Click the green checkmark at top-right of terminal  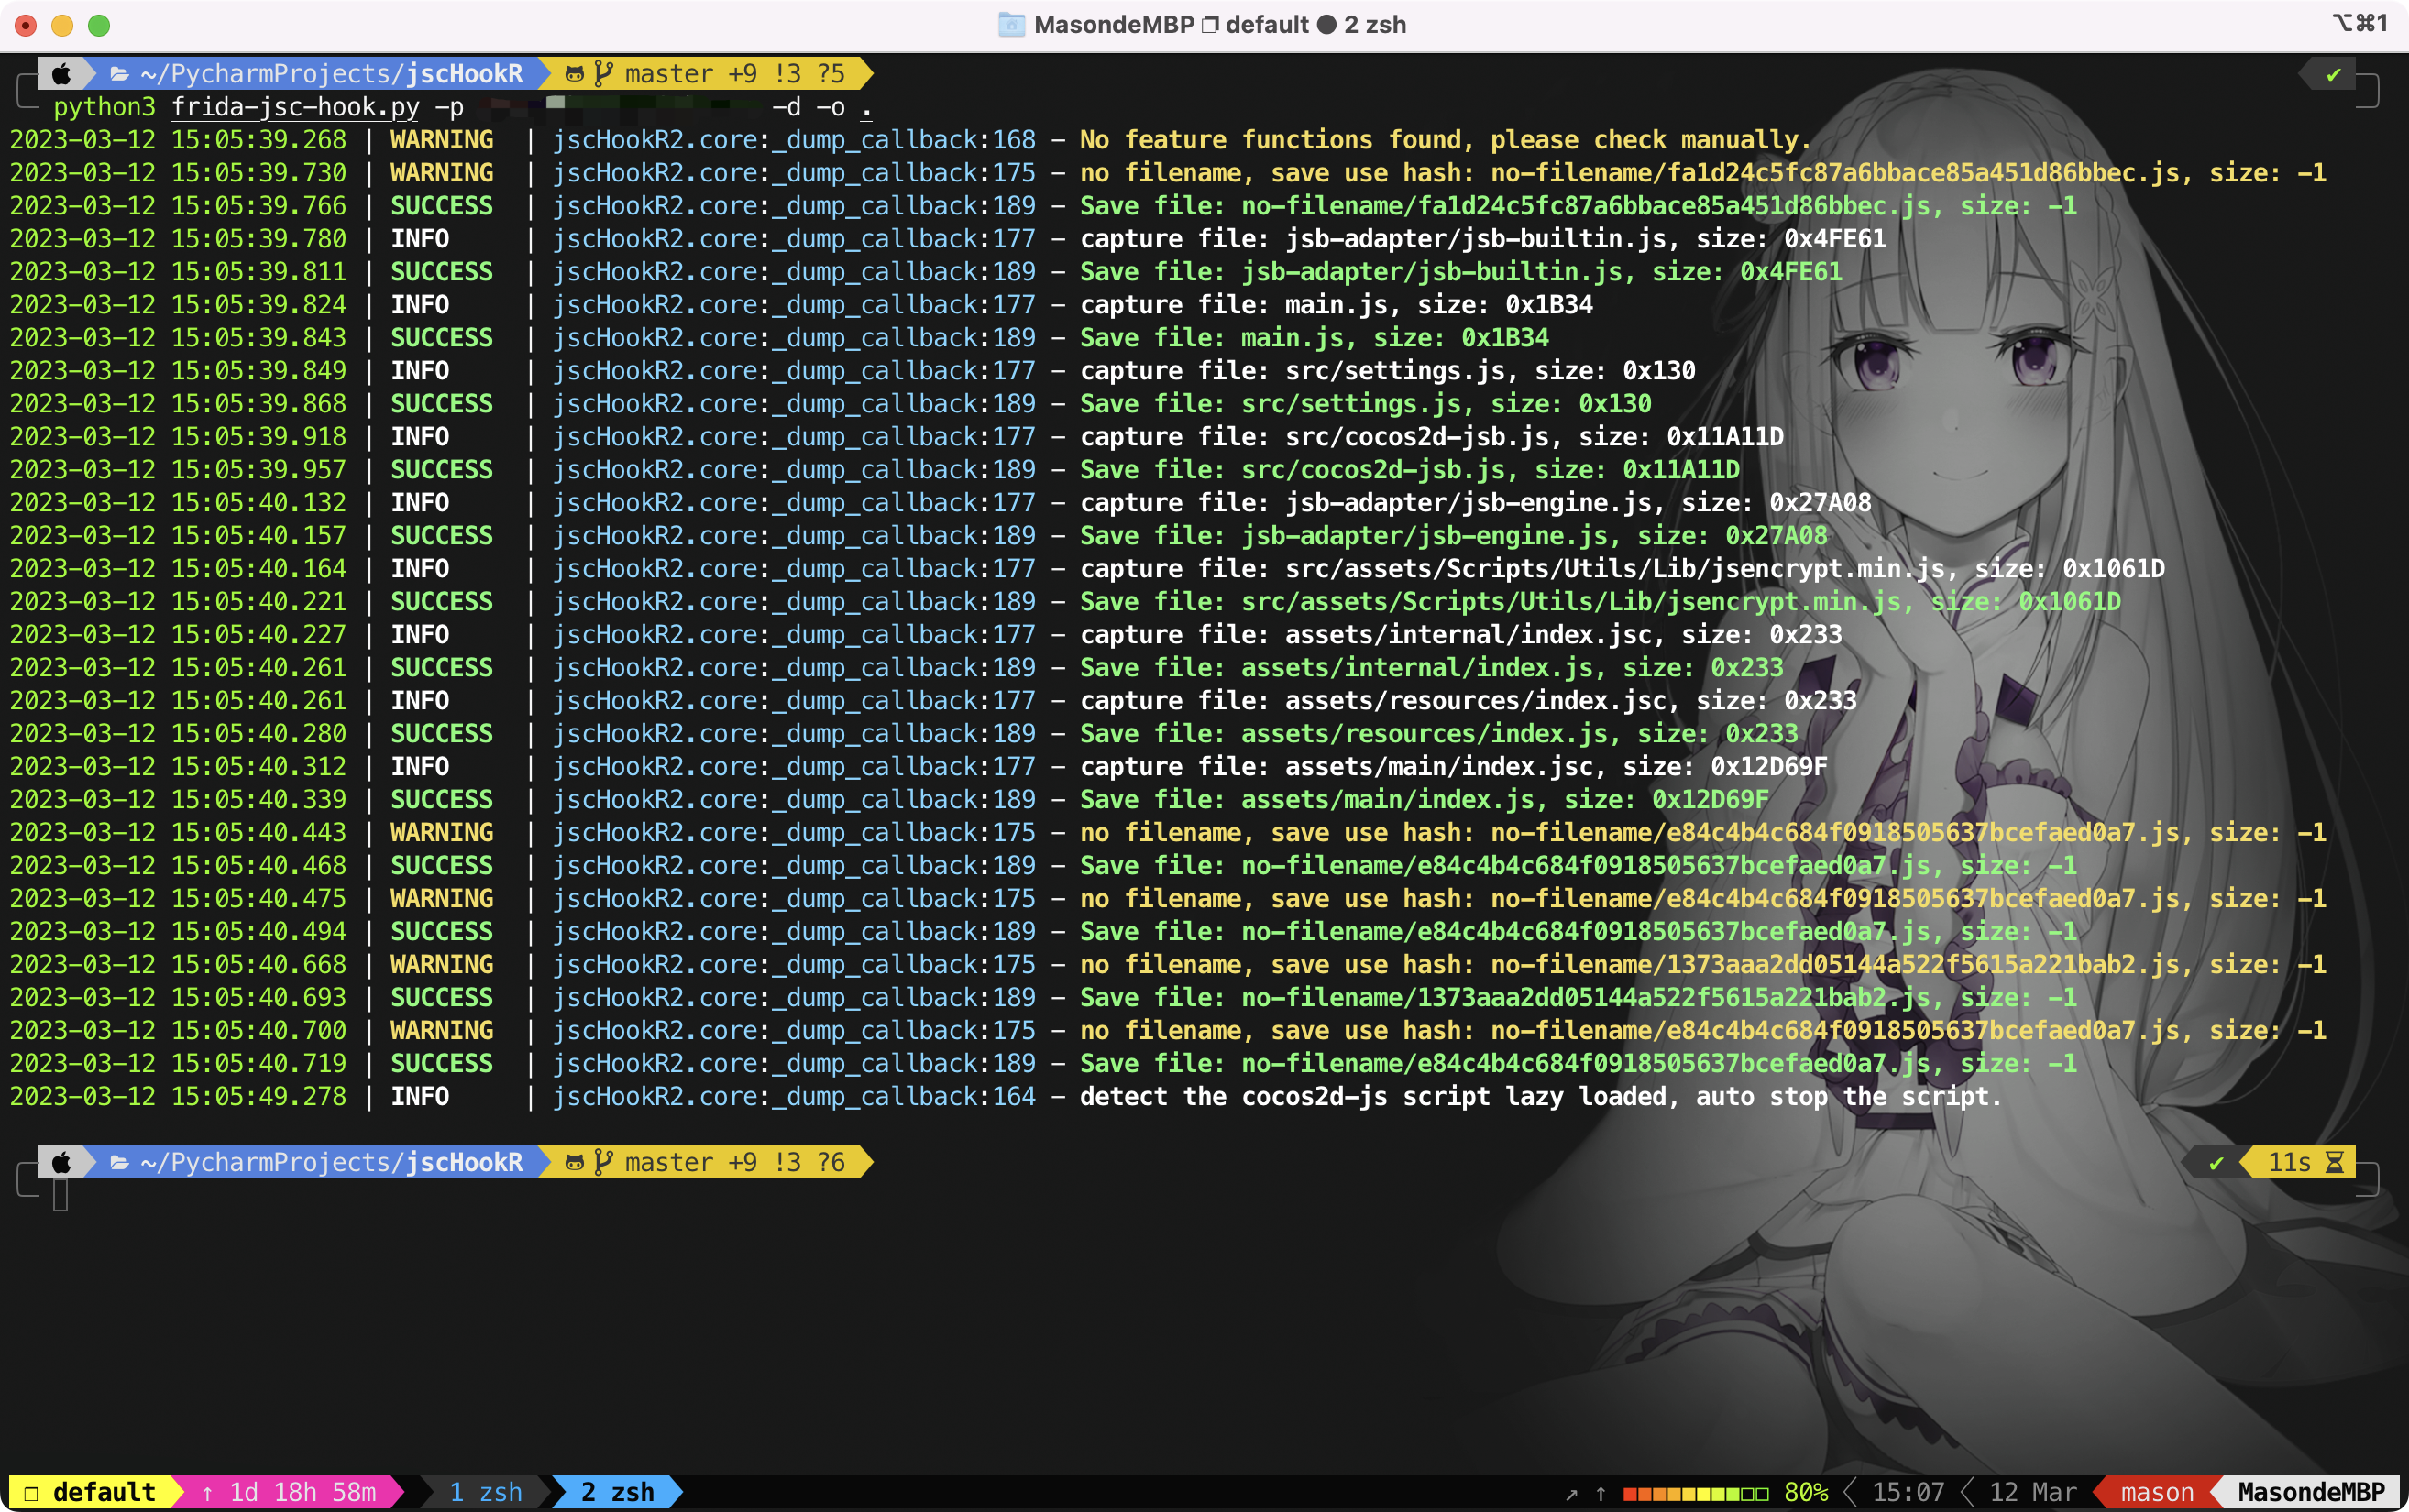tap(2334, 74)
